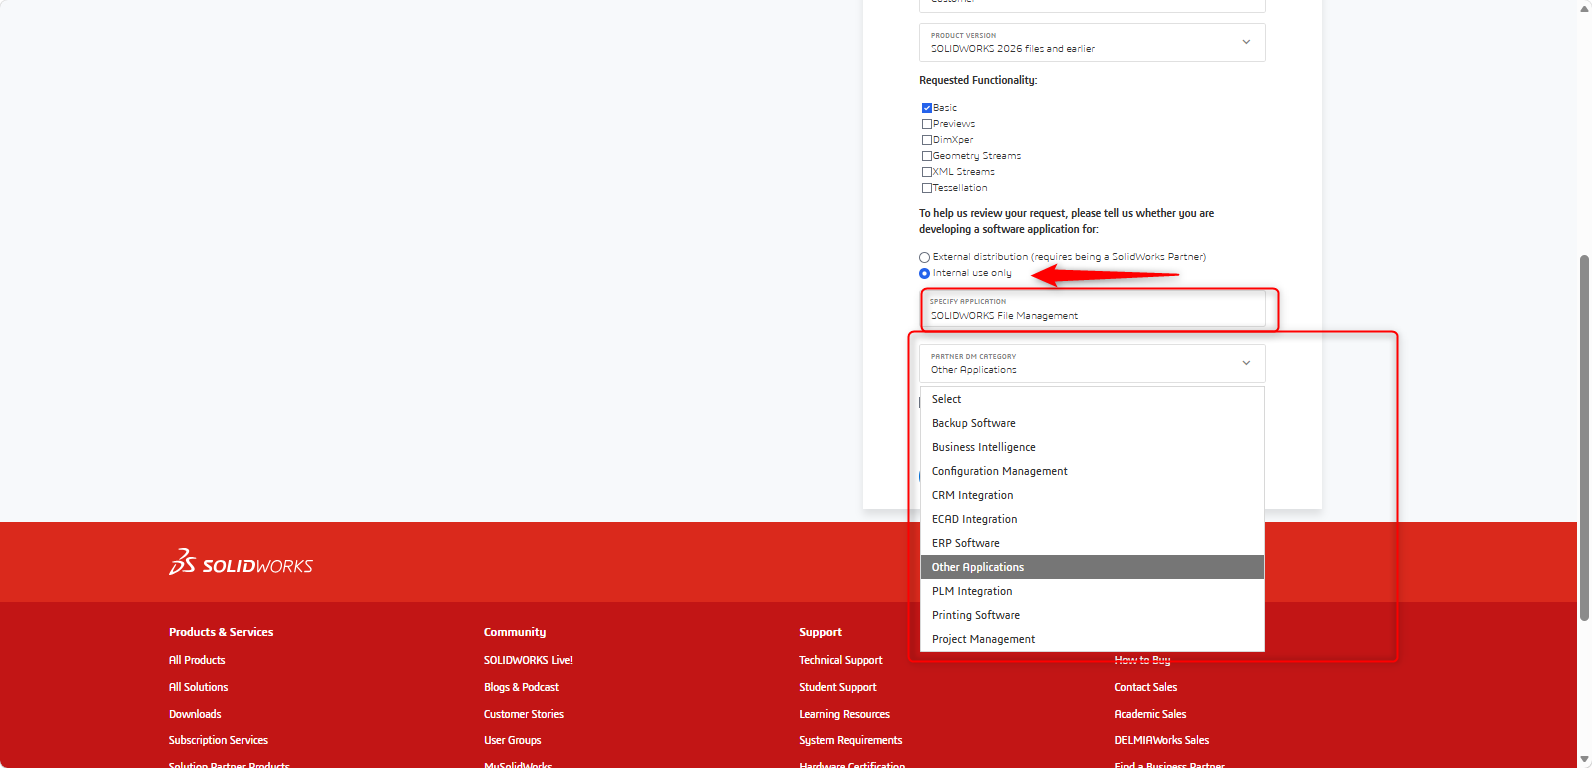This screenshot has width=1592, height=768.
Task: Visit Subscription Services link
Action: pos(218,740)
